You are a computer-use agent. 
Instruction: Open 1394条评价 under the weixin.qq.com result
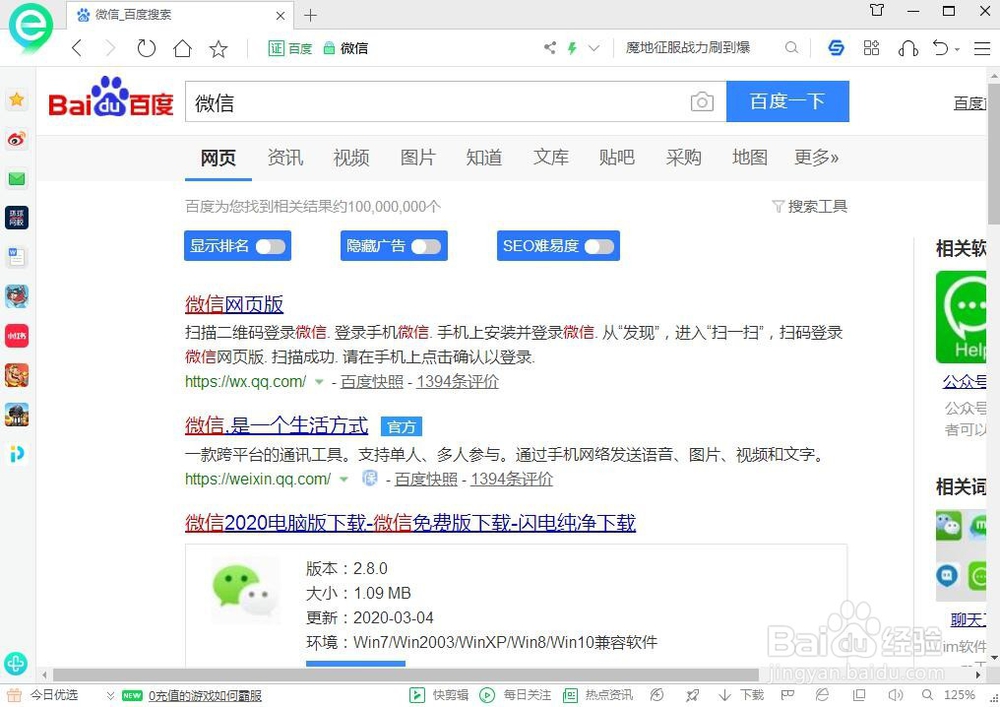coord(511,479)
